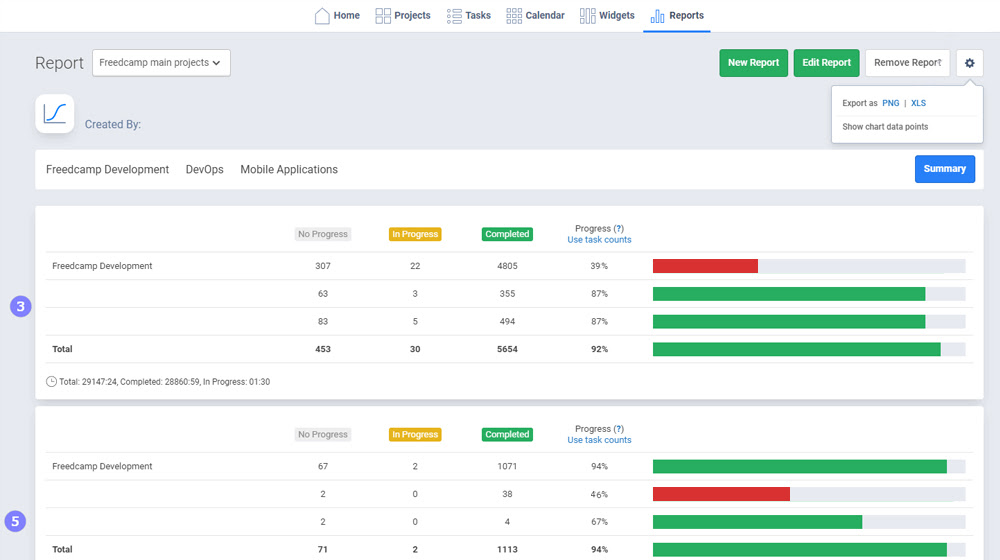
Task: Click the Remove Report button
Action: coord(908,63)
